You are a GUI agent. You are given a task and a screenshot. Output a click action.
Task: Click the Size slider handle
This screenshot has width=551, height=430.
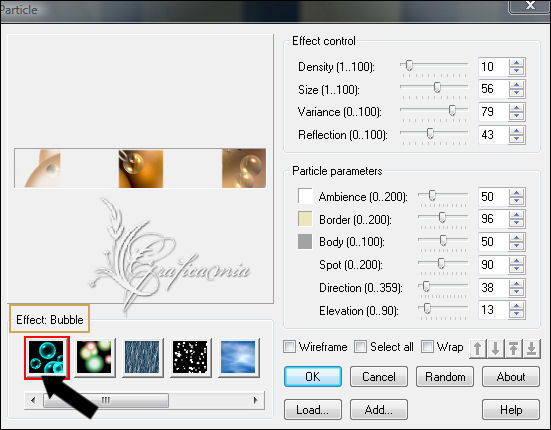[437, 87]
